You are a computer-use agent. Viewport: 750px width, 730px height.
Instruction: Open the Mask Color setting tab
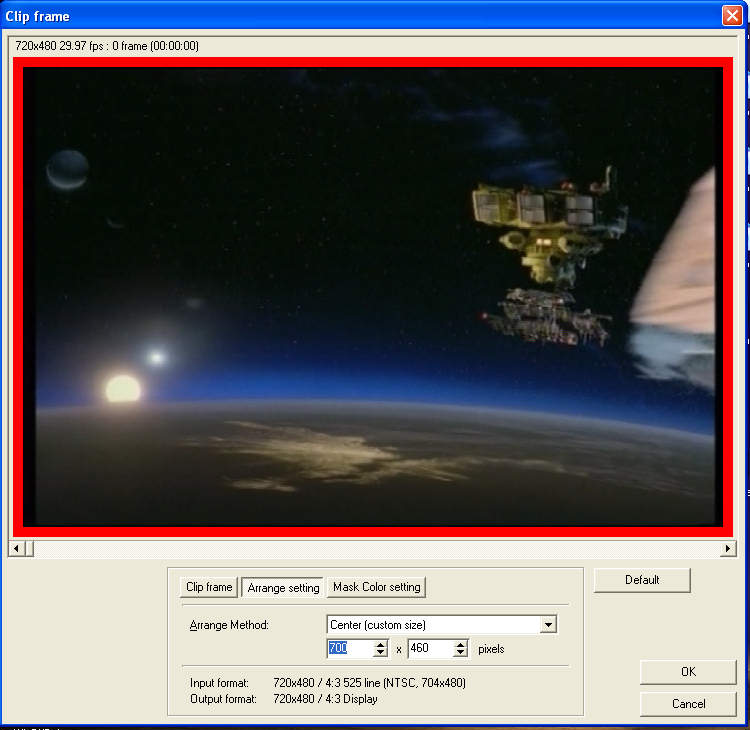point(376,587)
